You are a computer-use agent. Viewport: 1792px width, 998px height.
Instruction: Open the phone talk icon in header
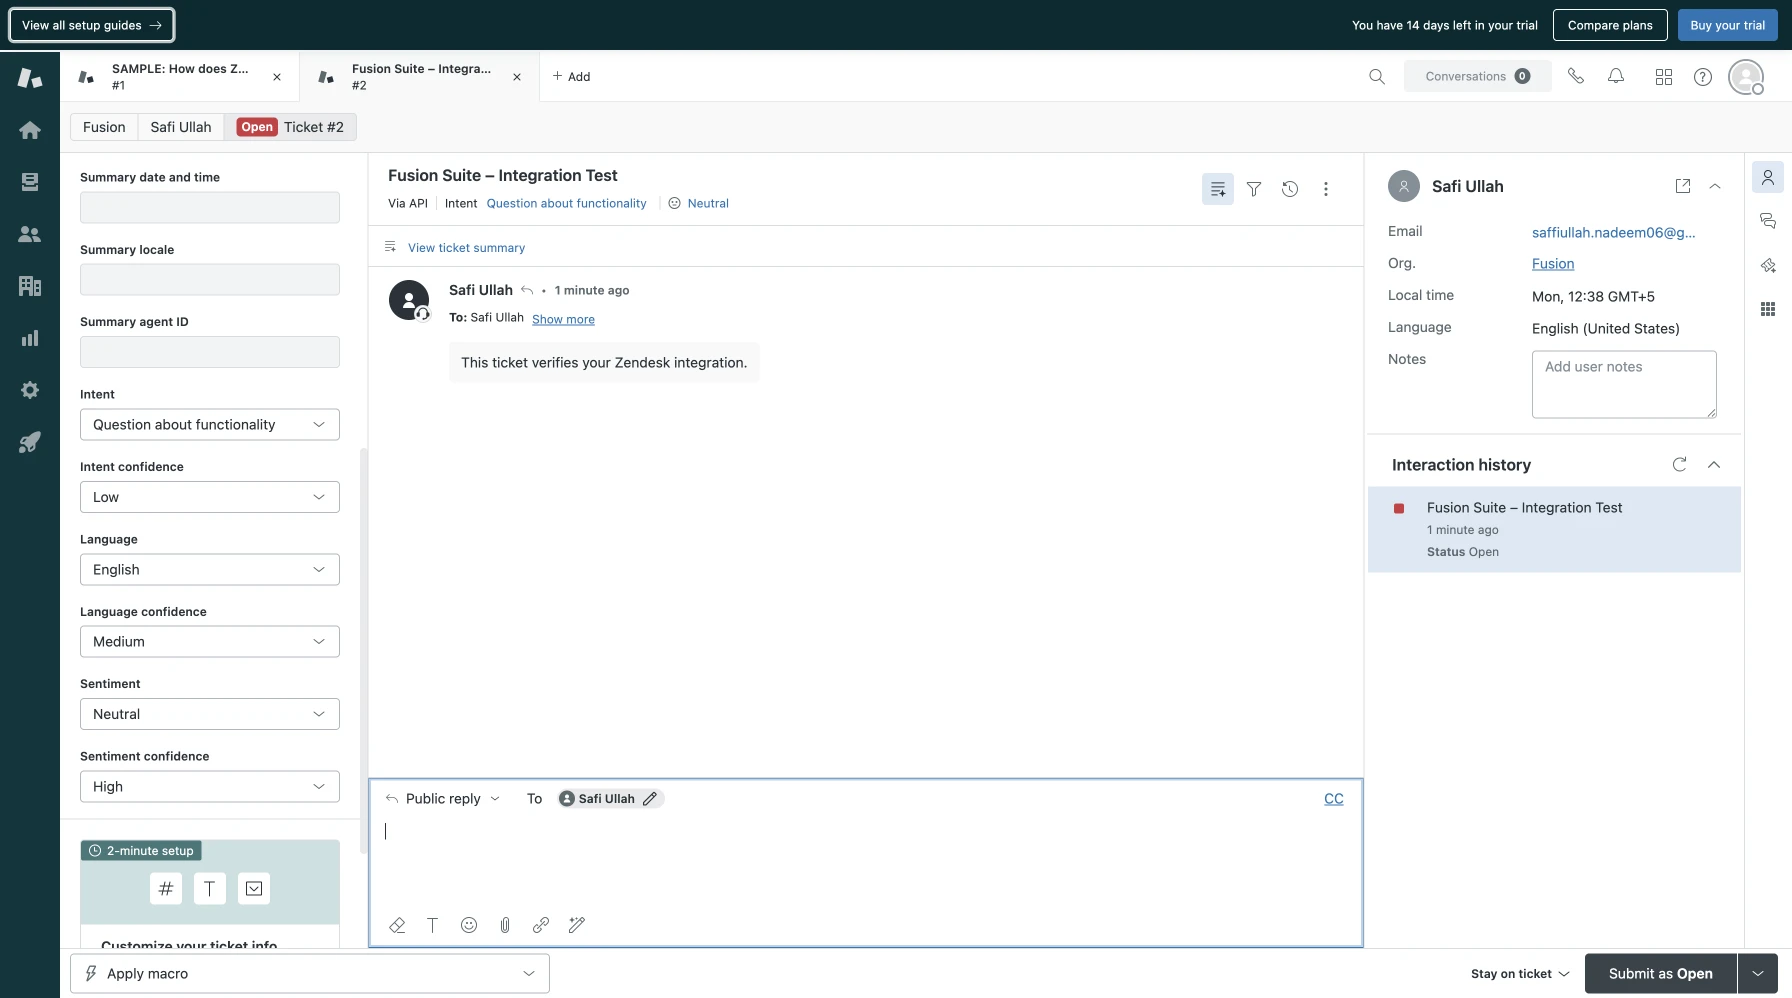coord(1576,76)
